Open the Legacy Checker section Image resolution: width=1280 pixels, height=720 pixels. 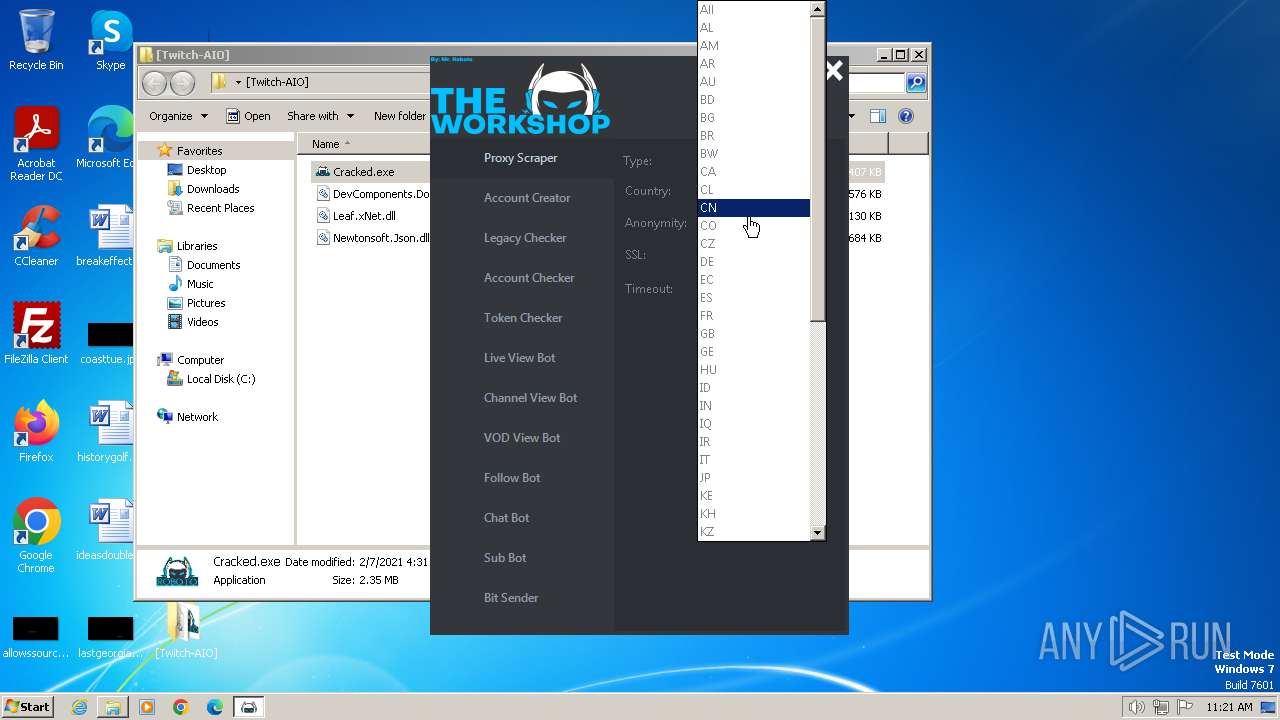tap(521, 238)
